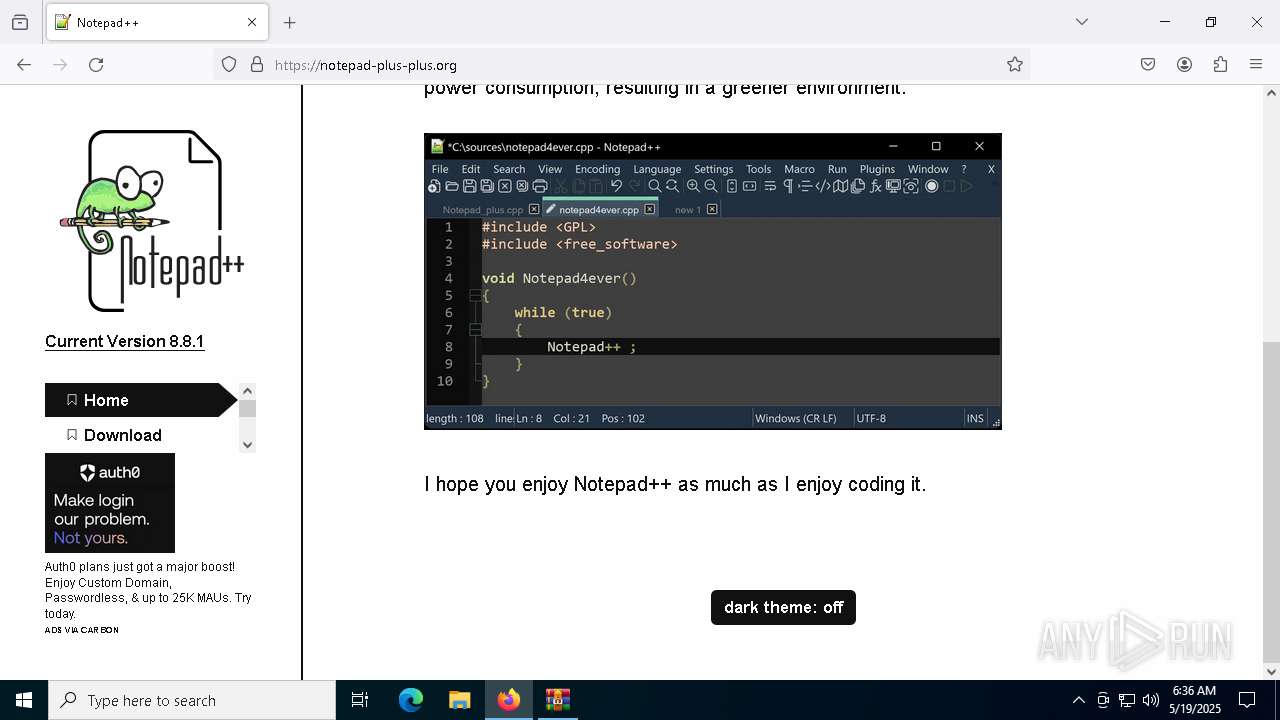The width and height of the screenshot is (1280, 720).
Task: Follow the ADS VIA CARBON link
Action: (82, 630)
